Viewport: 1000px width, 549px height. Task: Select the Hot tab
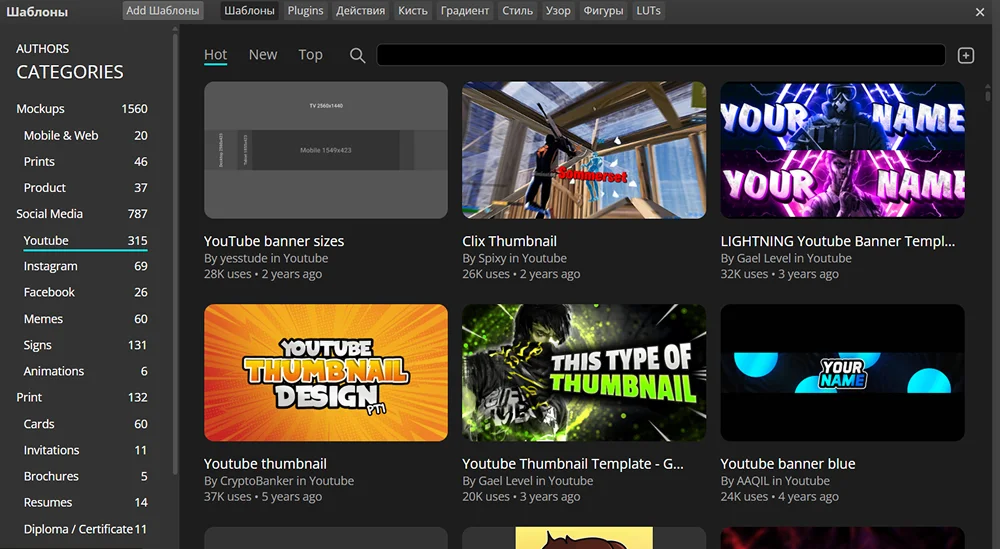coord(215,55)
